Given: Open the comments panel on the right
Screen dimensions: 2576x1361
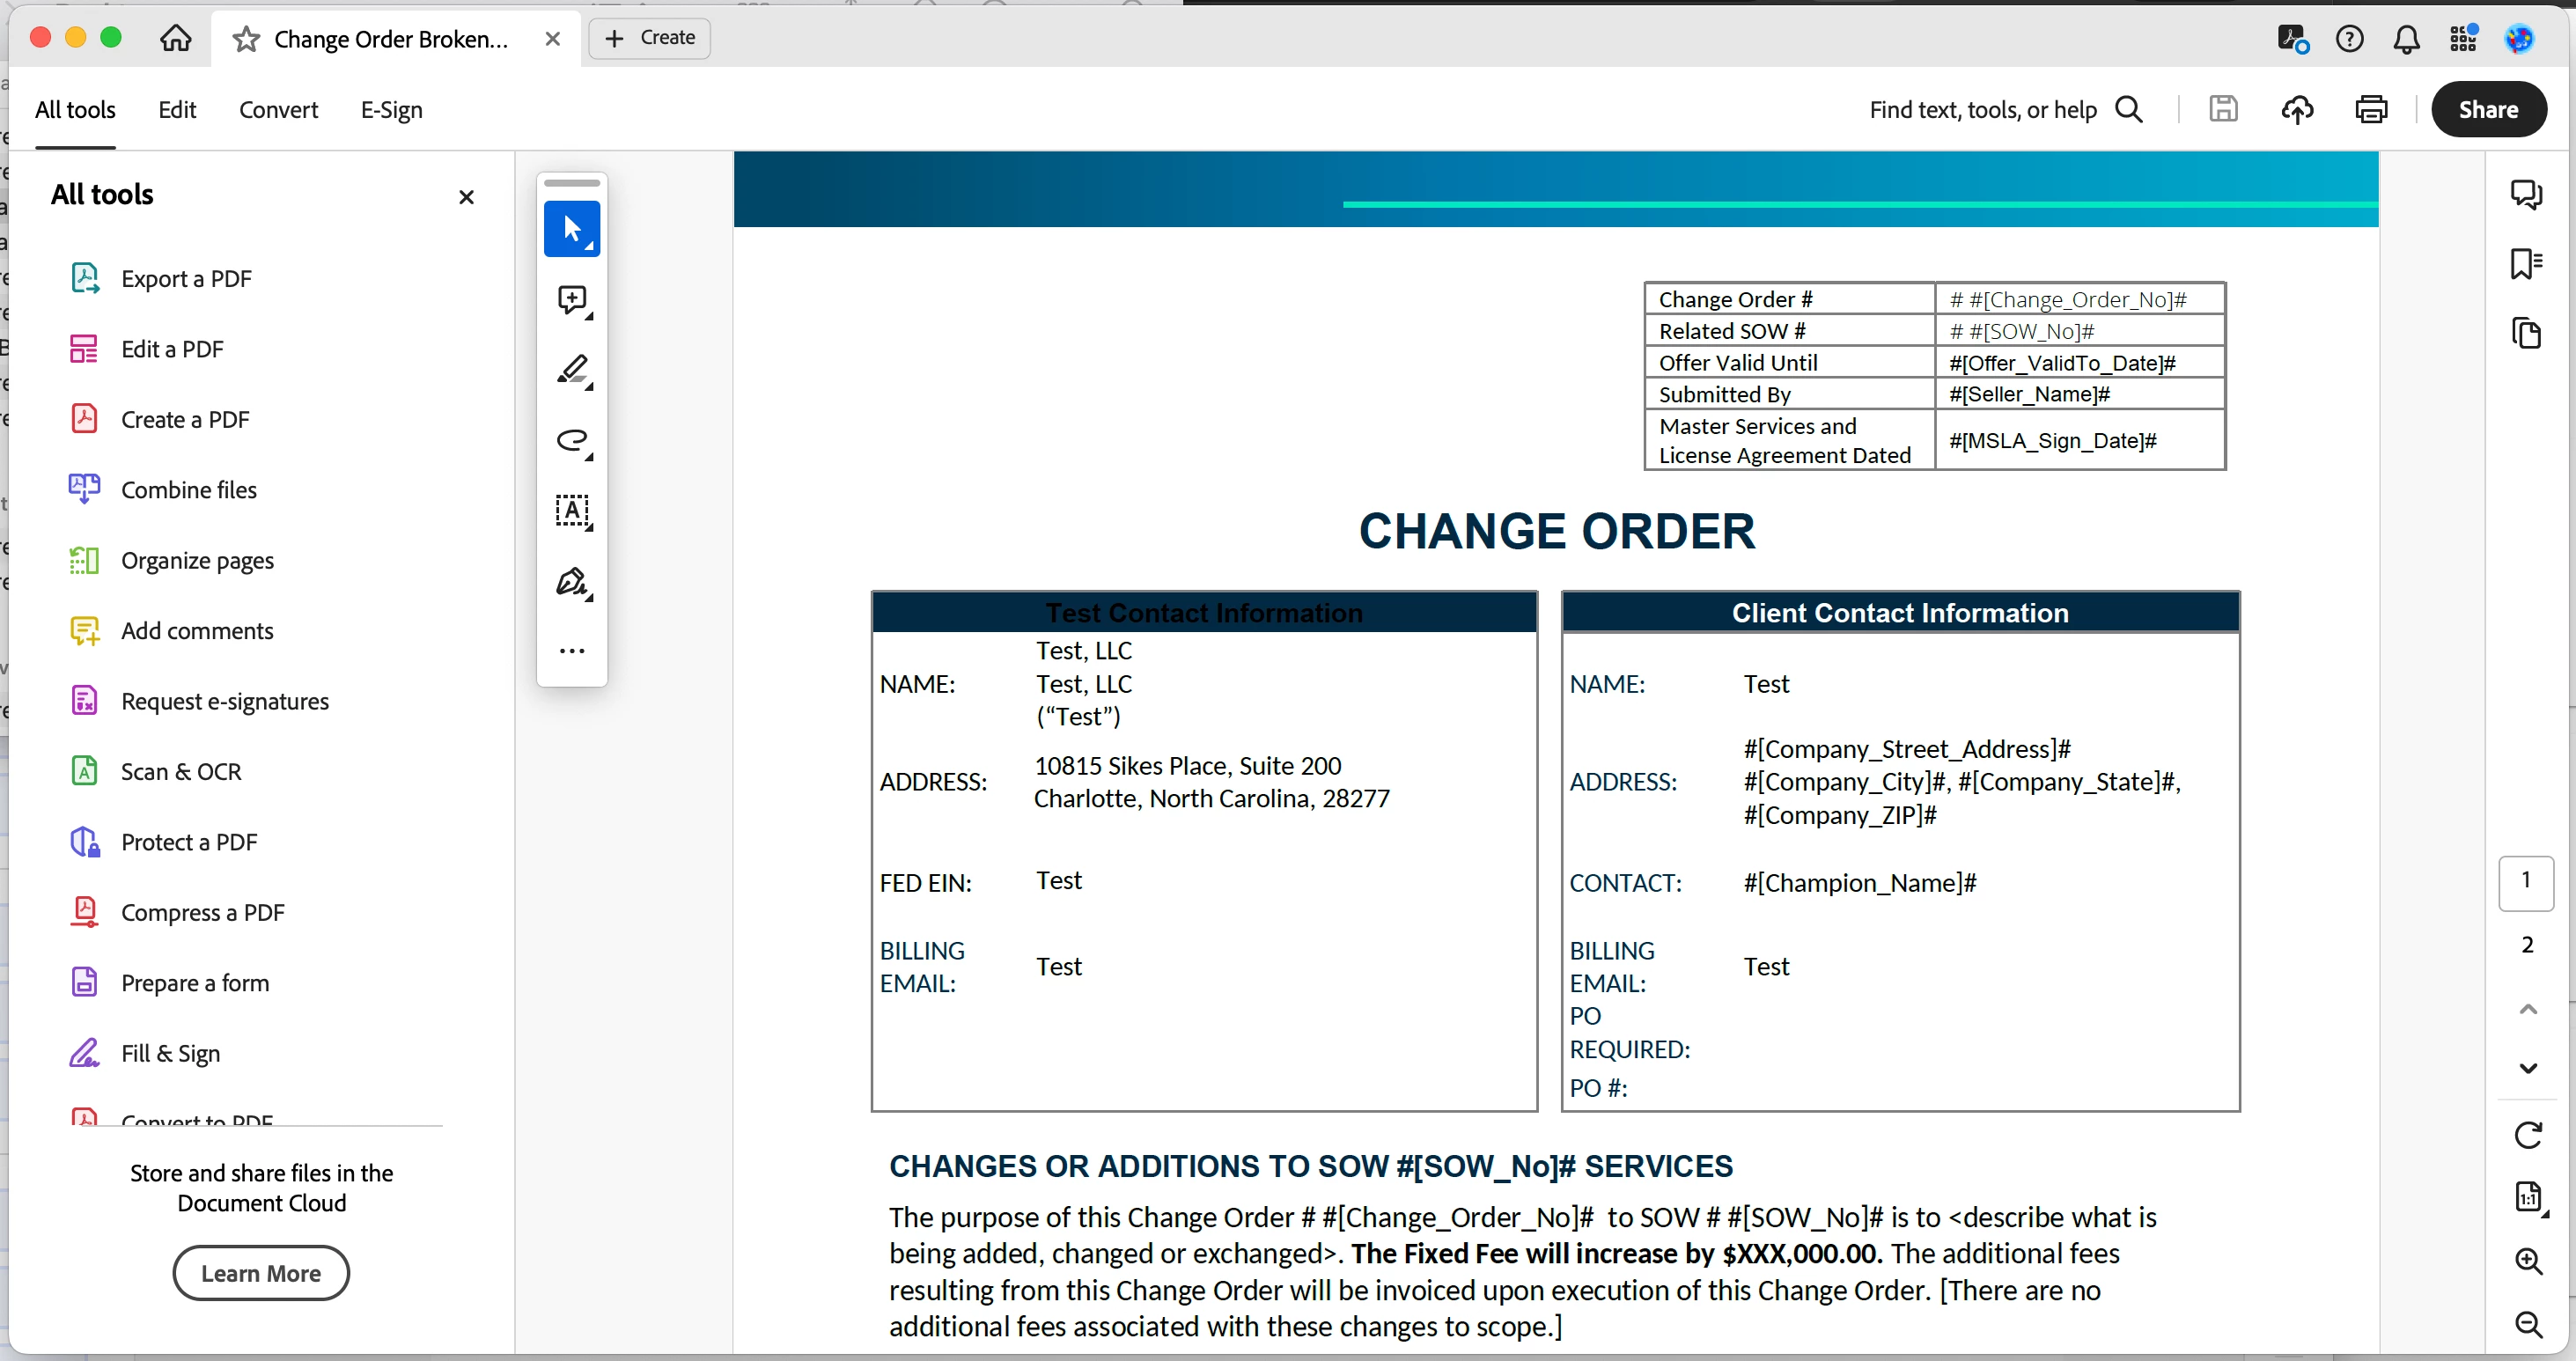Looking at the screenshot, I should (x=2526, y=194).
